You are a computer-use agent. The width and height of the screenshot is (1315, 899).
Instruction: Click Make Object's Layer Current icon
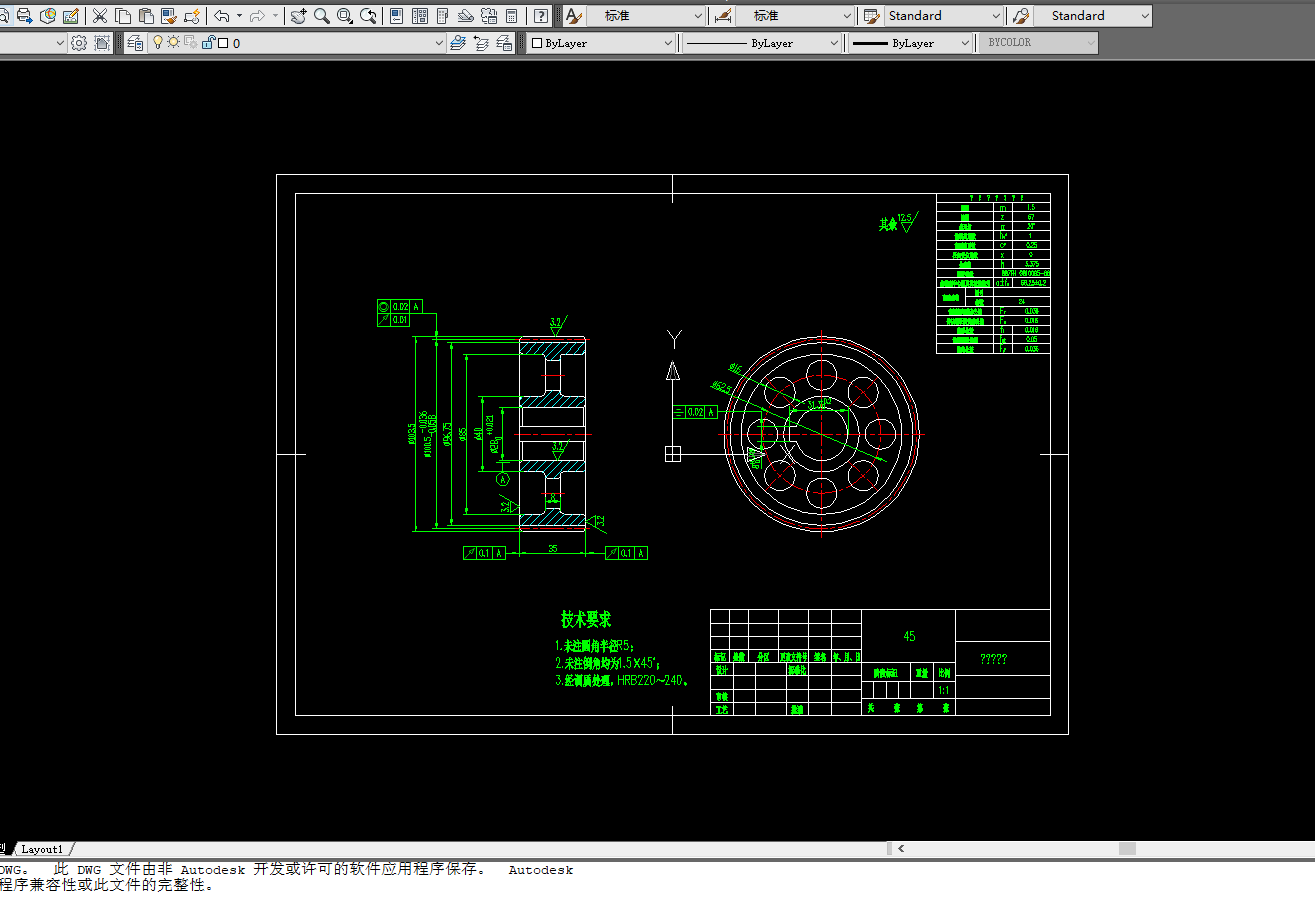(x=458, y=43)
